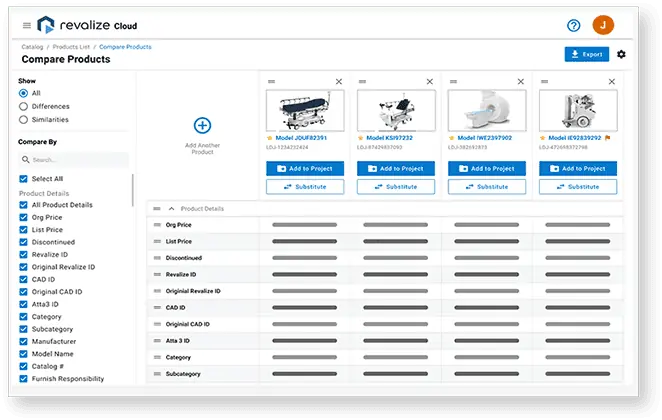Open the help question mark icon
The height and width of the screenshot is (420, 662).
pyautogui.click(x=573, y=25)
